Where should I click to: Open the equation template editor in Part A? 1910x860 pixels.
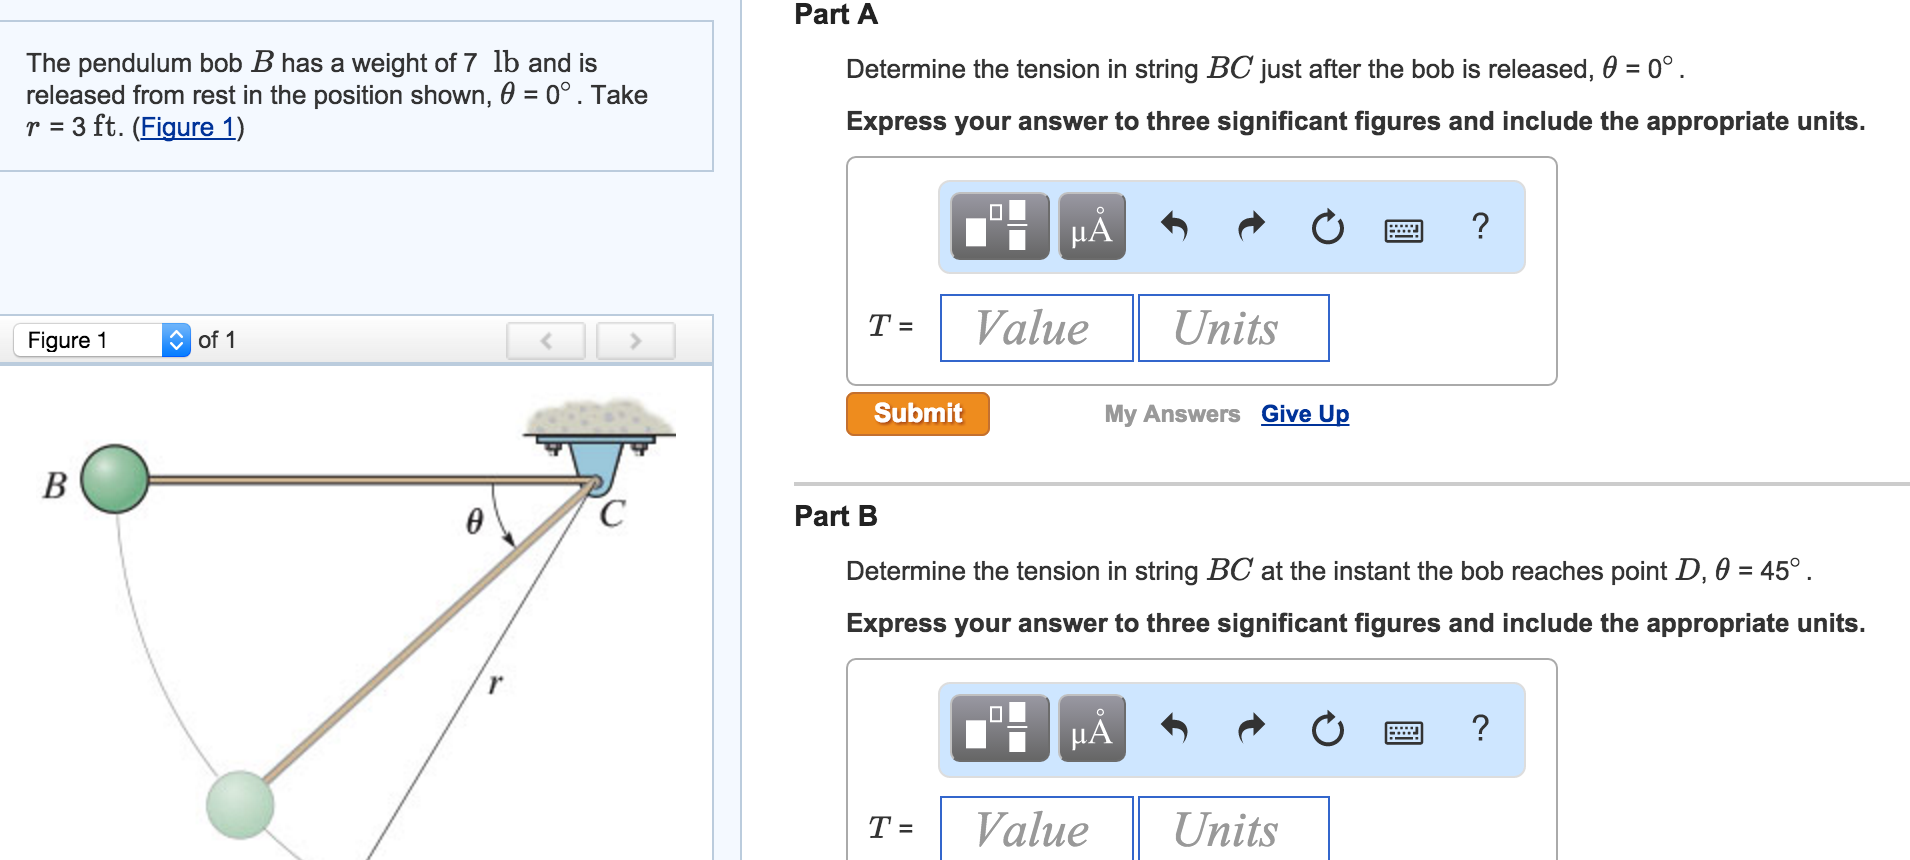(x=997, y=226)
